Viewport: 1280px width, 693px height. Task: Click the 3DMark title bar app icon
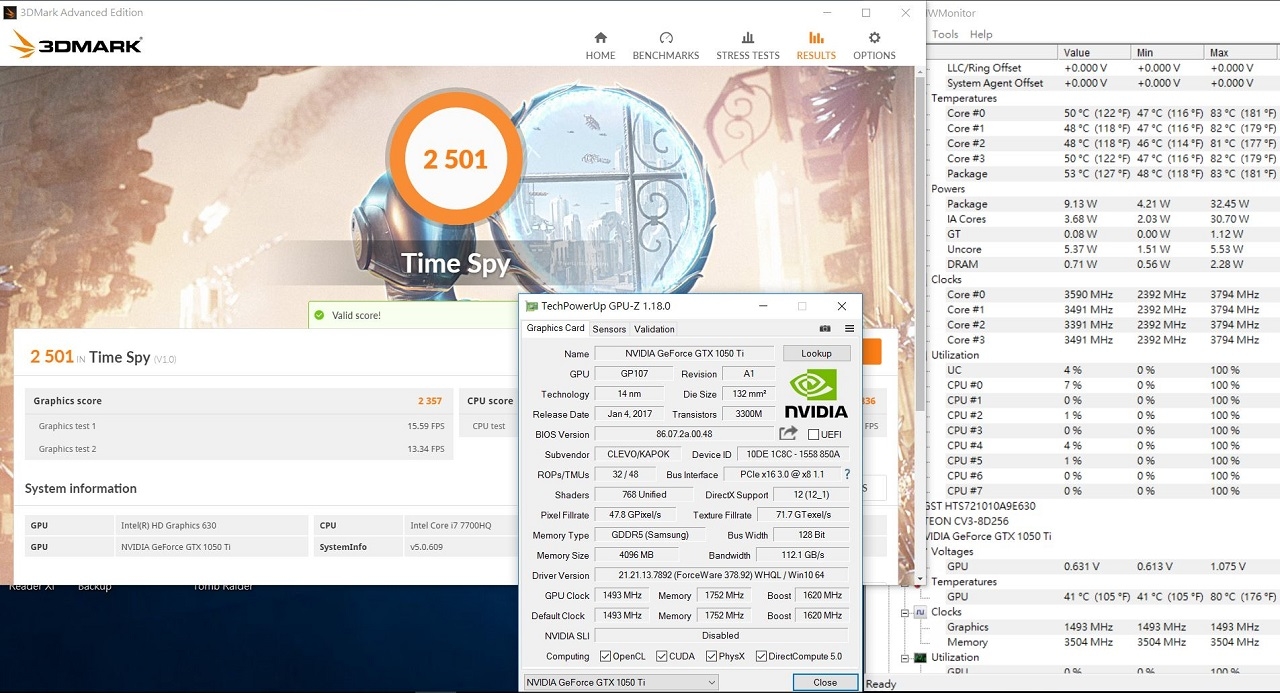tap(11, 12)
